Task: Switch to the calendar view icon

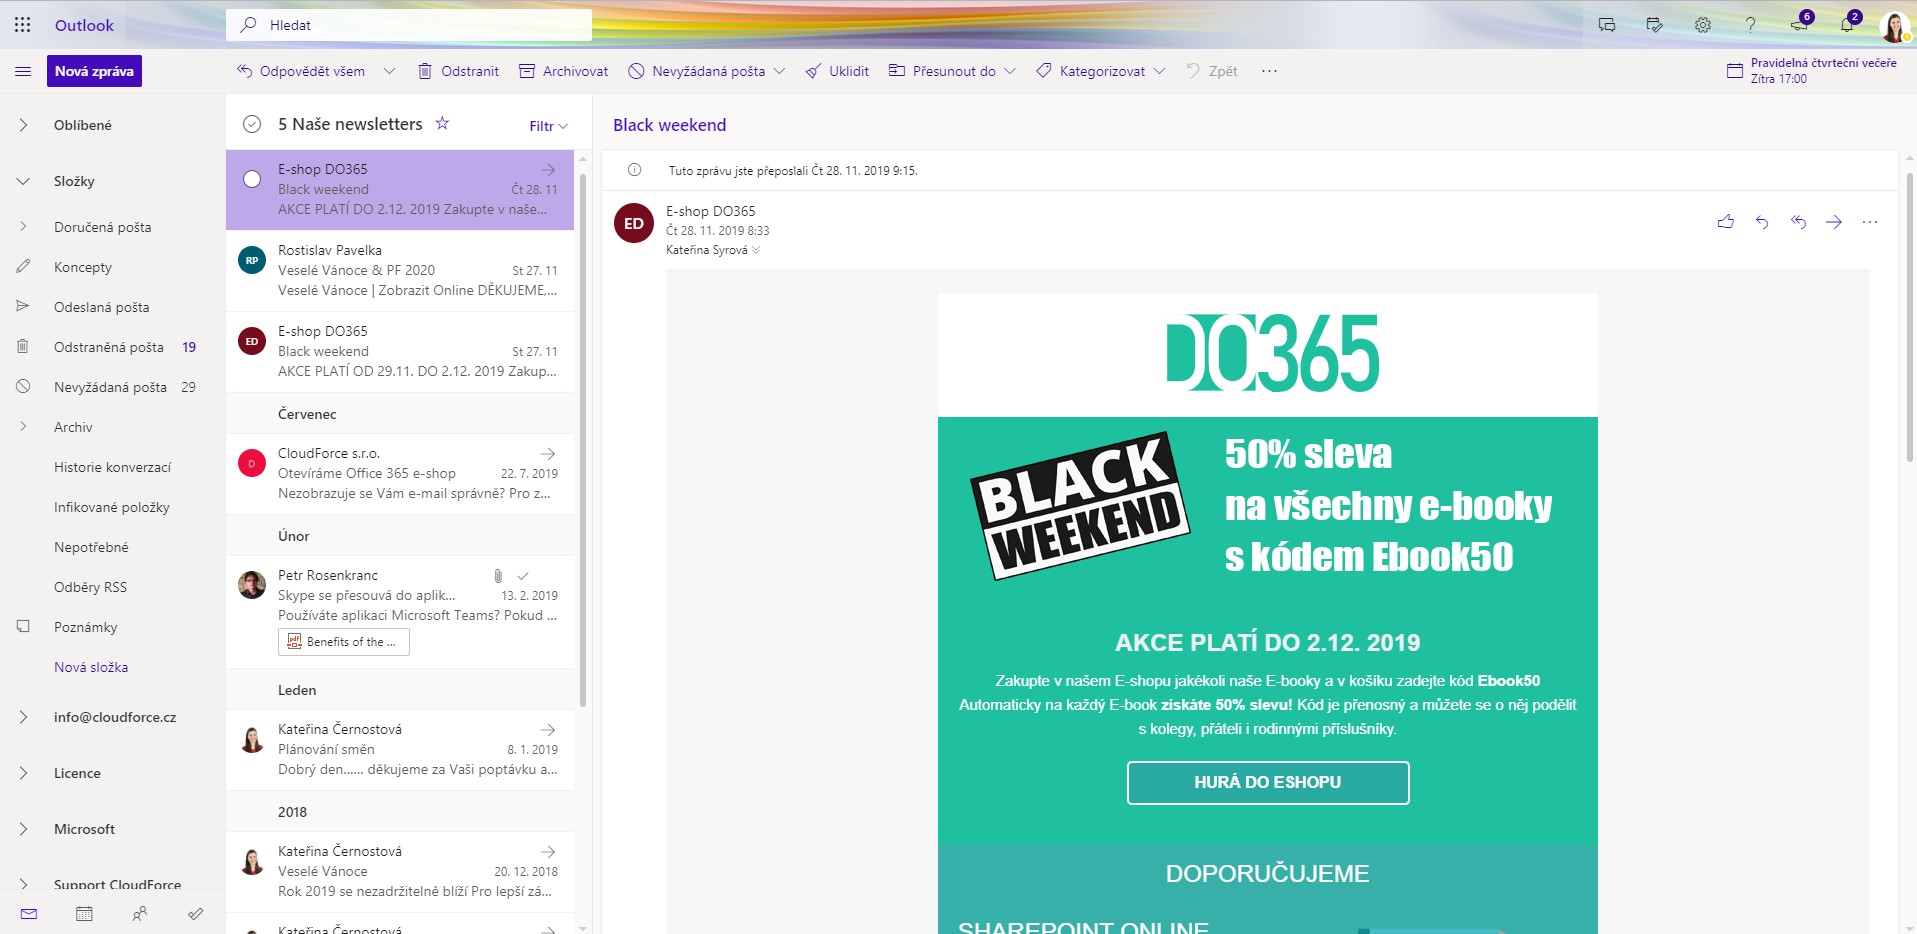Action: (x=84, y=913)
